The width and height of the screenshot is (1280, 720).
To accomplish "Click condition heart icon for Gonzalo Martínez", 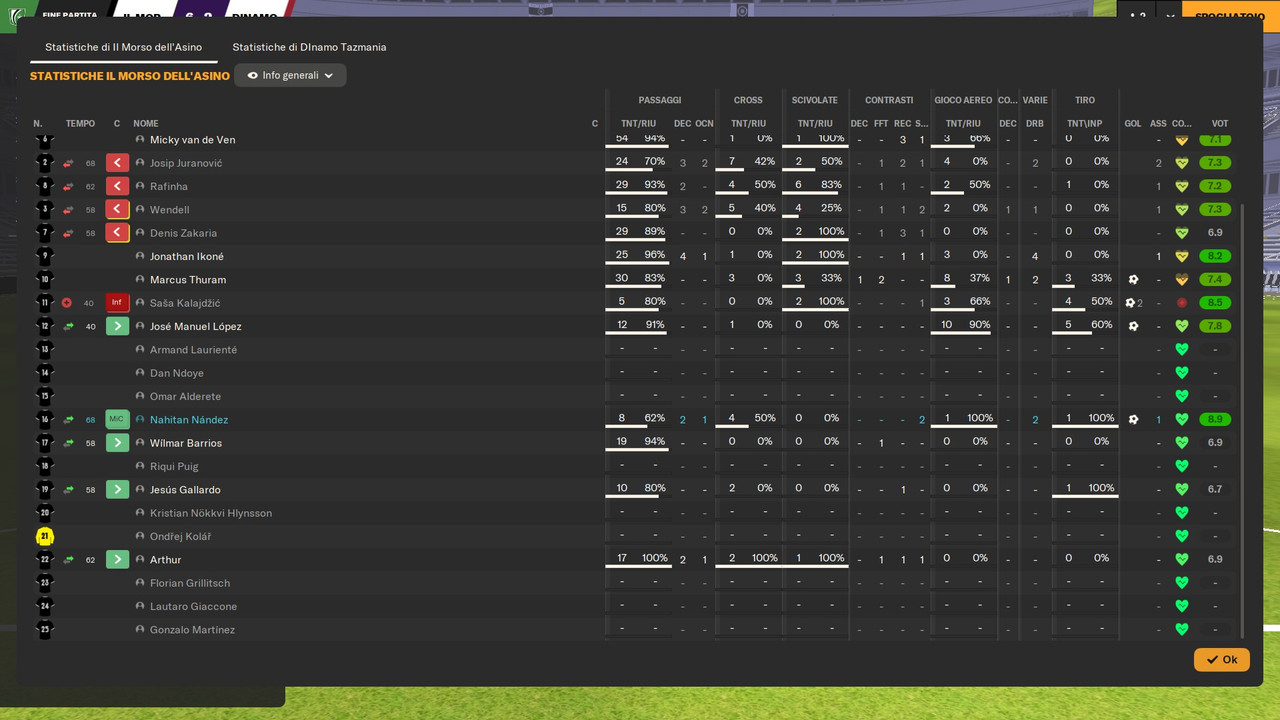I will pyautogui.click(x=1181, y=630).
